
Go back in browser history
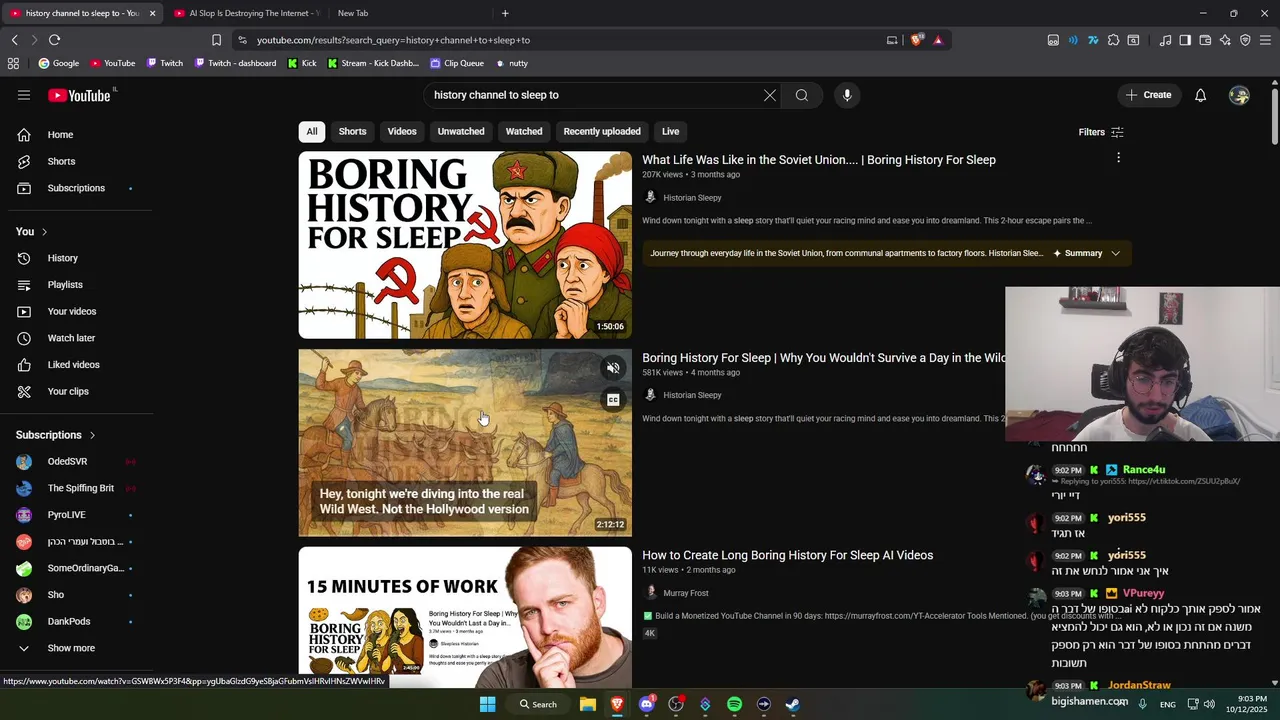[14, 40]
